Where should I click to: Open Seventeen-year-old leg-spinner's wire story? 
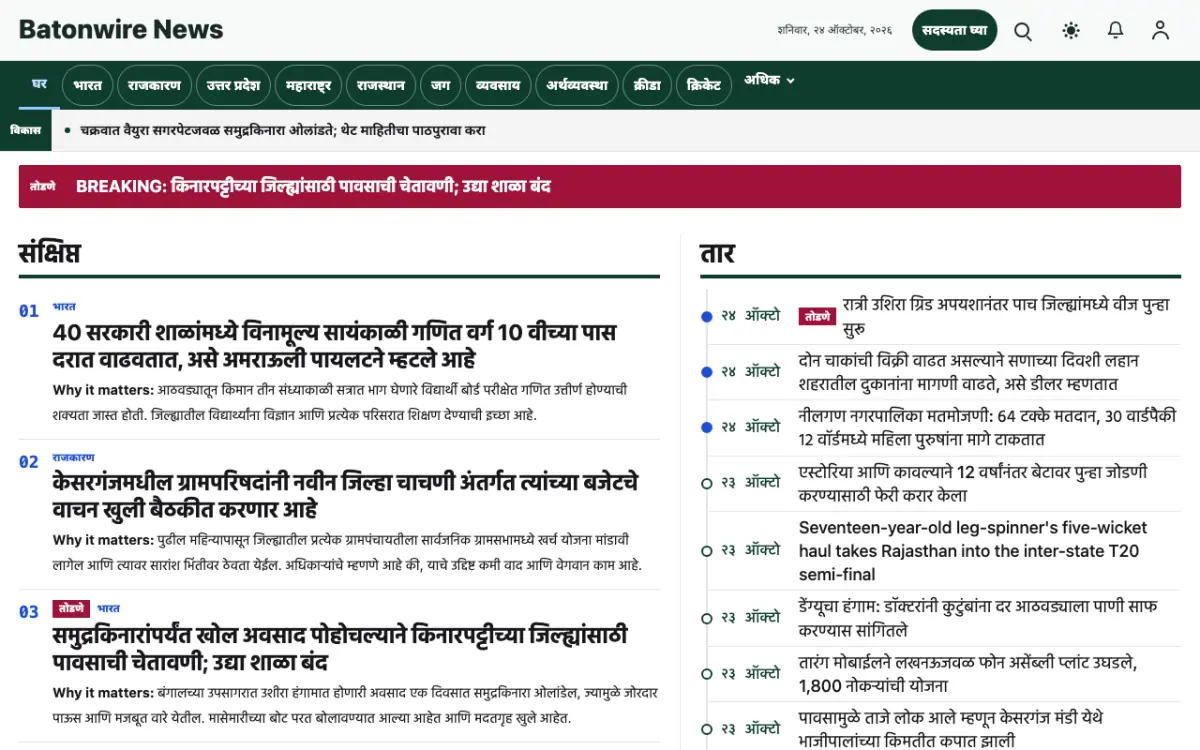(973, 551)
